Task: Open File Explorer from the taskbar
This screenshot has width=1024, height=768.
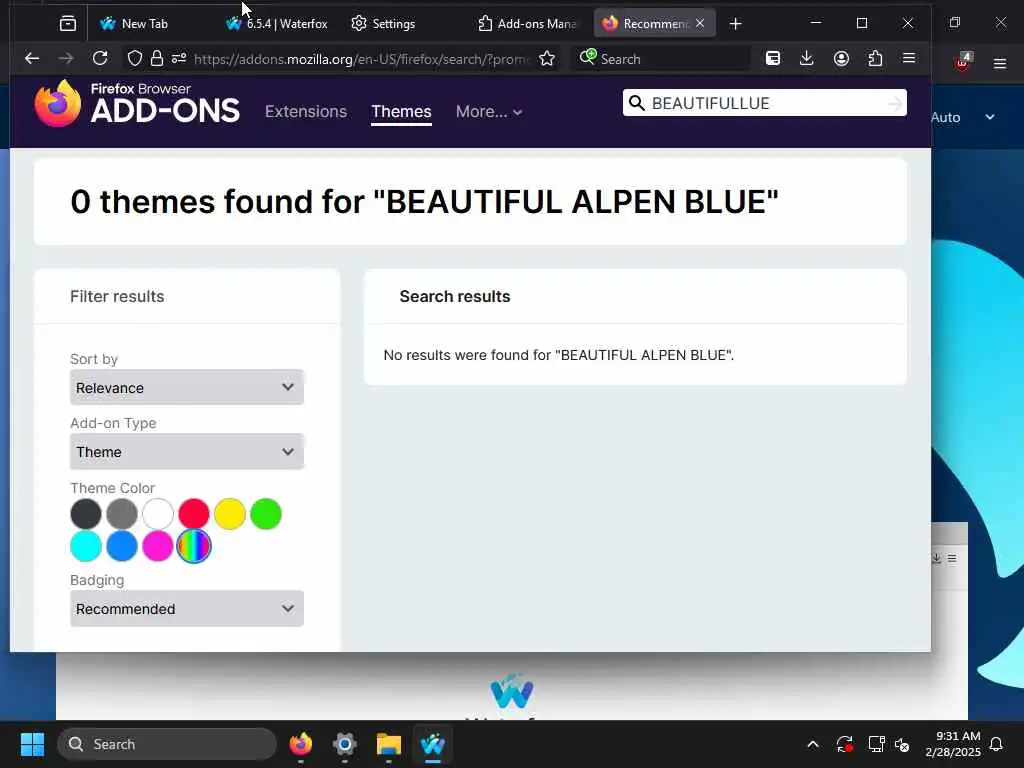Action: click(x=389, y=744)
